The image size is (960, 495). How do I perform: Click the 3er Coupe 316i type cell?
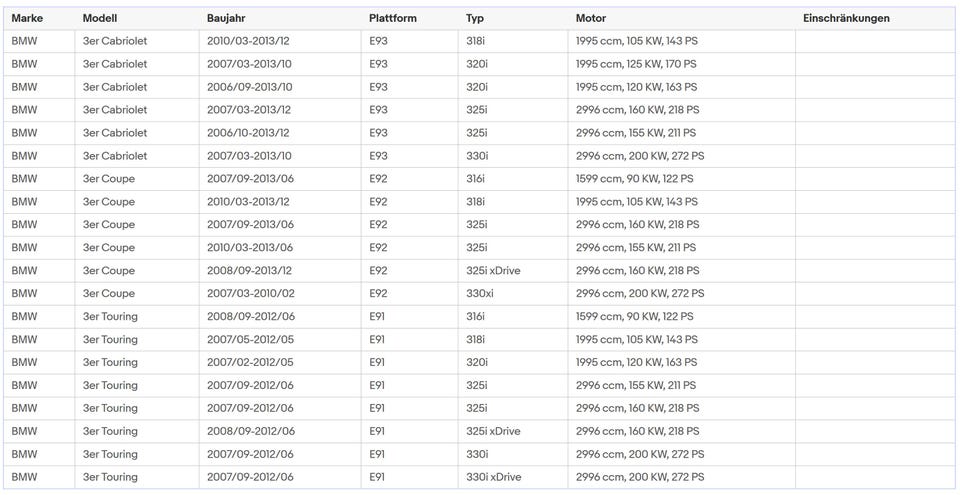coord(513,179)
